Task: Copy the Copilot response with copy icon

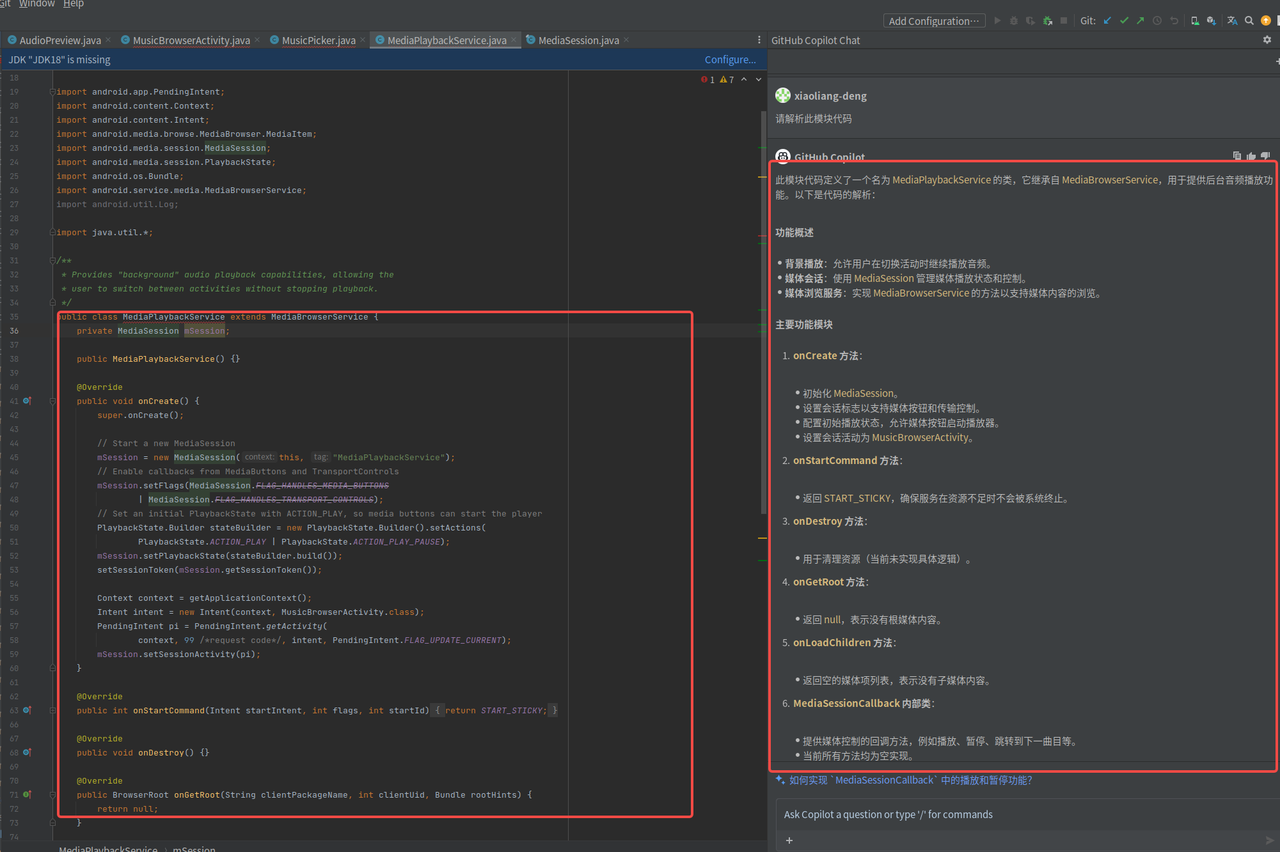Action: (1237, 157)
